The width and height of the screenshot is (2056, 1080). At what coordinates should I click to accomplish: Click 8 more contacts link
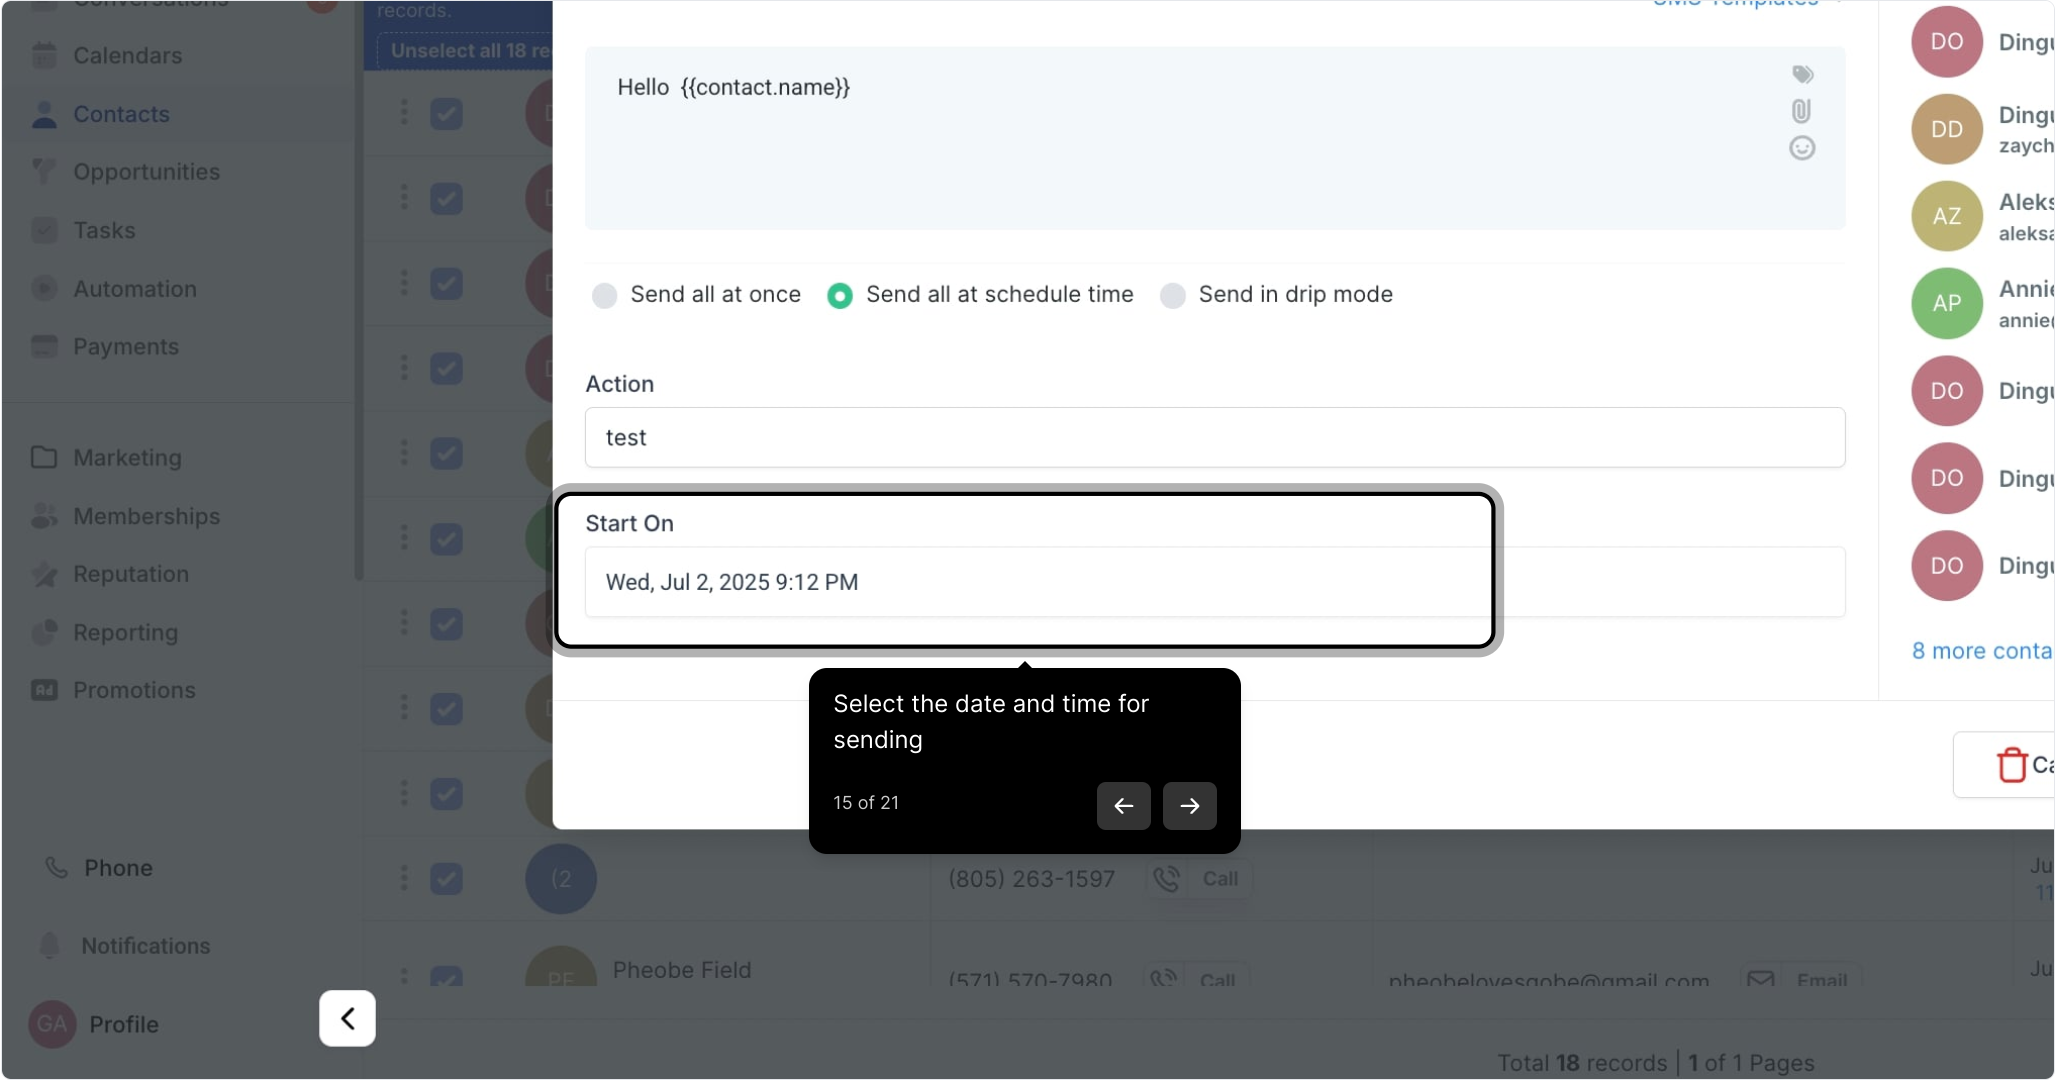[1981, 651]
